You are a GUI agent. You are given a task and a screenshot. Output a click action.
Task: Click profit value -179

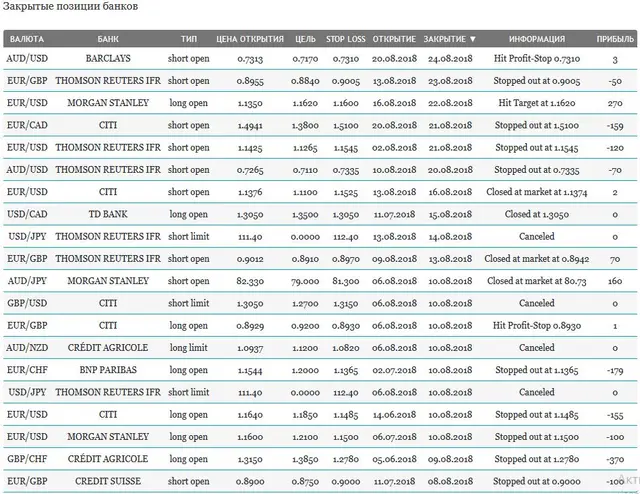coord(615,370)
